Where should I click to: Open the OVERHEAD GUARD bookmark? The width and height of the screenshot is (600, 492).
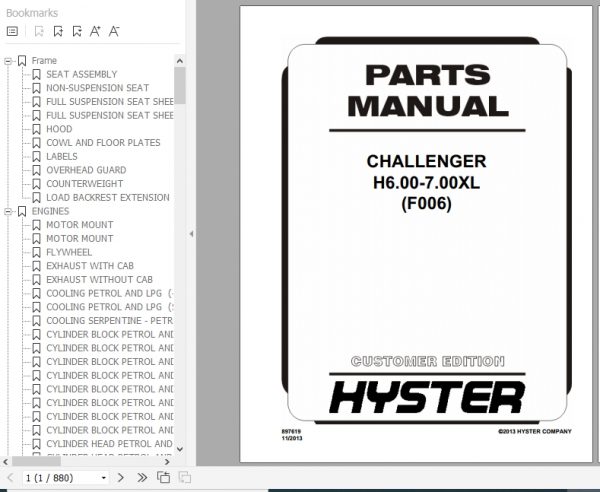(86, 170)
